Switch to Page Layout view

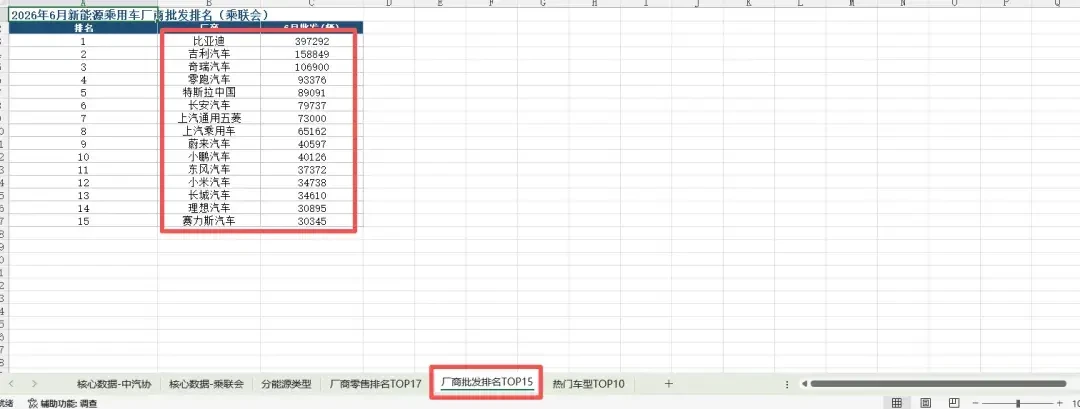click(926, 403)
